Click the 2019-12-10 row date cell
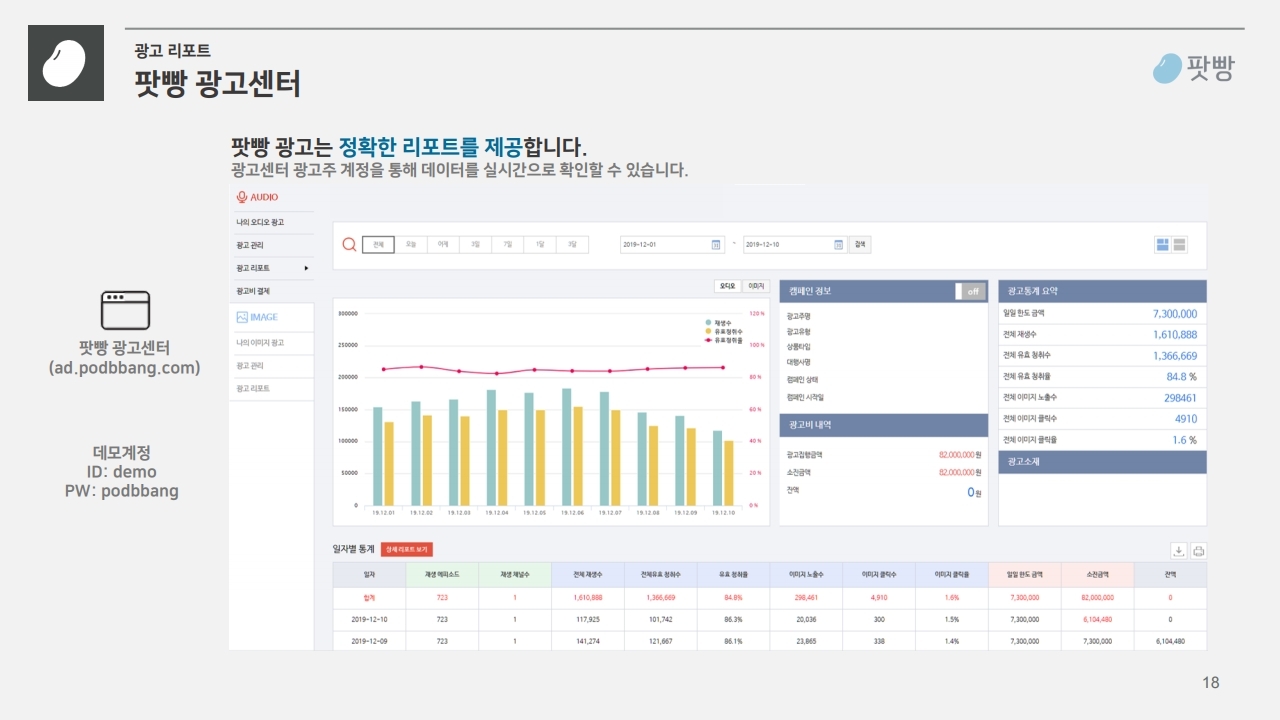The image size is (1280, 720). tap(369, 619)
